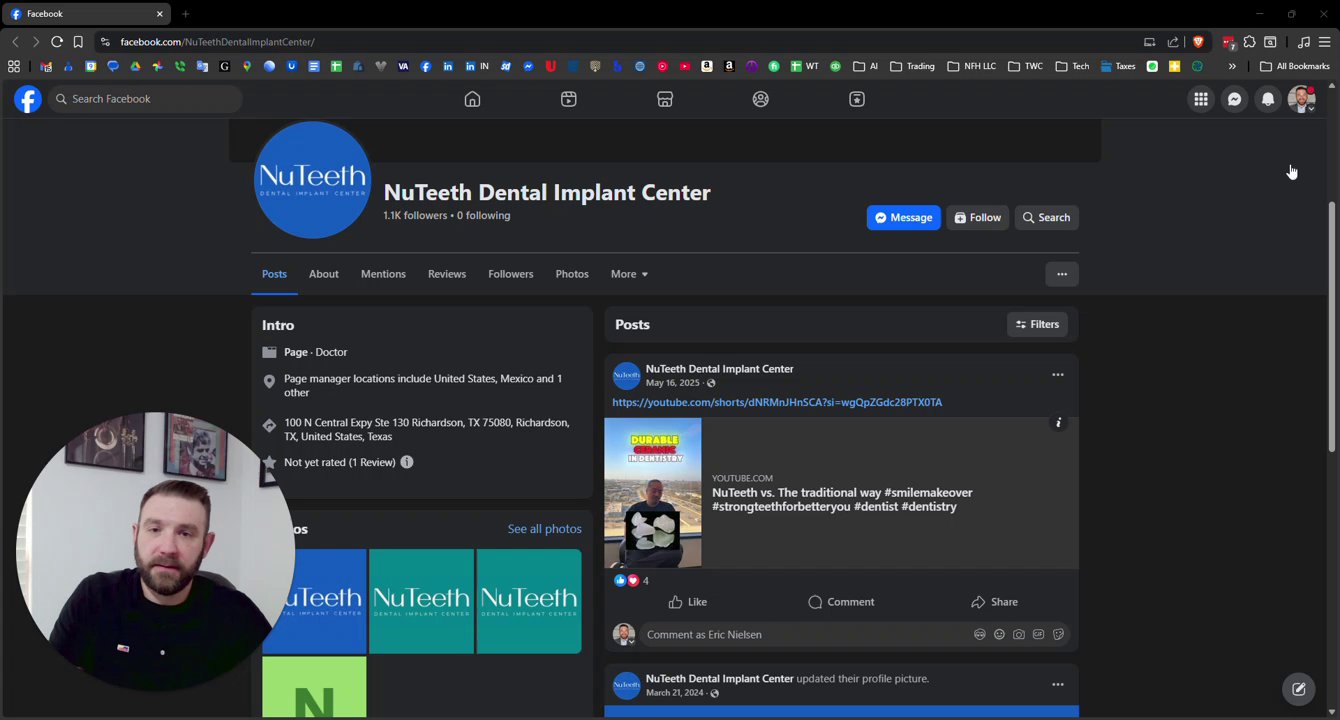This screenshot has height=720, width=1340.
Task: Open the Groups icon in top bar
Action: 761,99
